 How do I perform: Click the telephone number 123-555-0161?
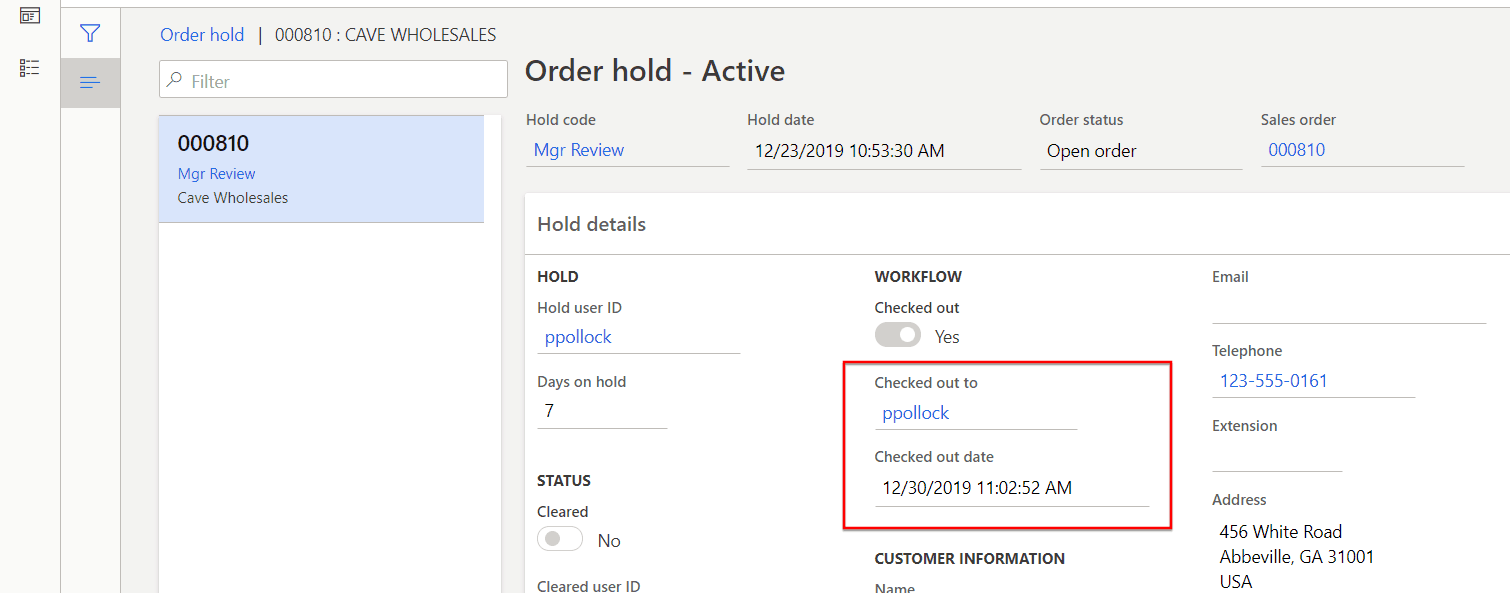coord(1274,381)
